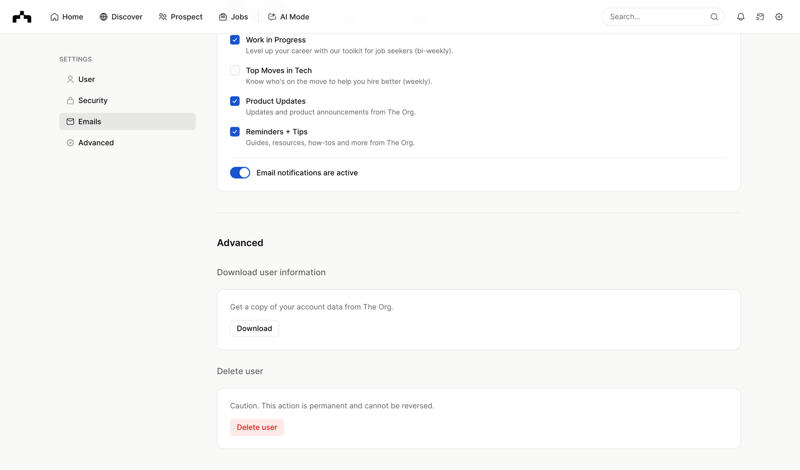
Task: Turn off email notifications toggle
Action: click(240, 173)
